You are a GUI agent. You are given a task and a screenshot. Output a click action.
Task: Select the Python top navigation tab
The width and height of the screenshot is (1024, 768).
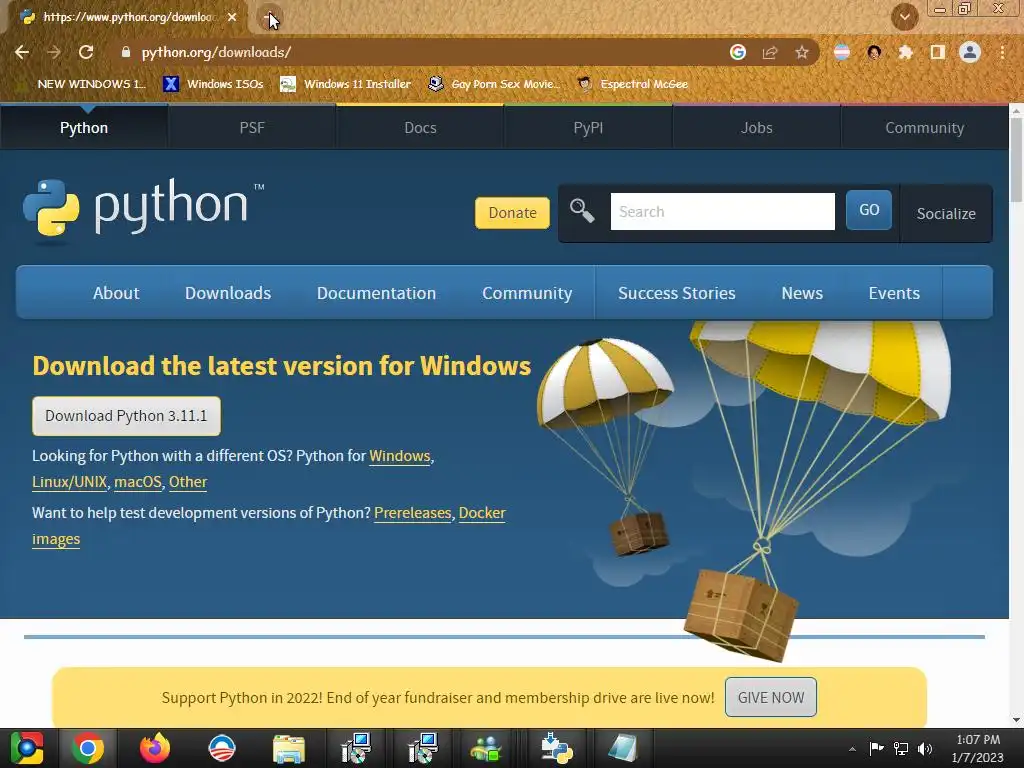pos(84,128)
